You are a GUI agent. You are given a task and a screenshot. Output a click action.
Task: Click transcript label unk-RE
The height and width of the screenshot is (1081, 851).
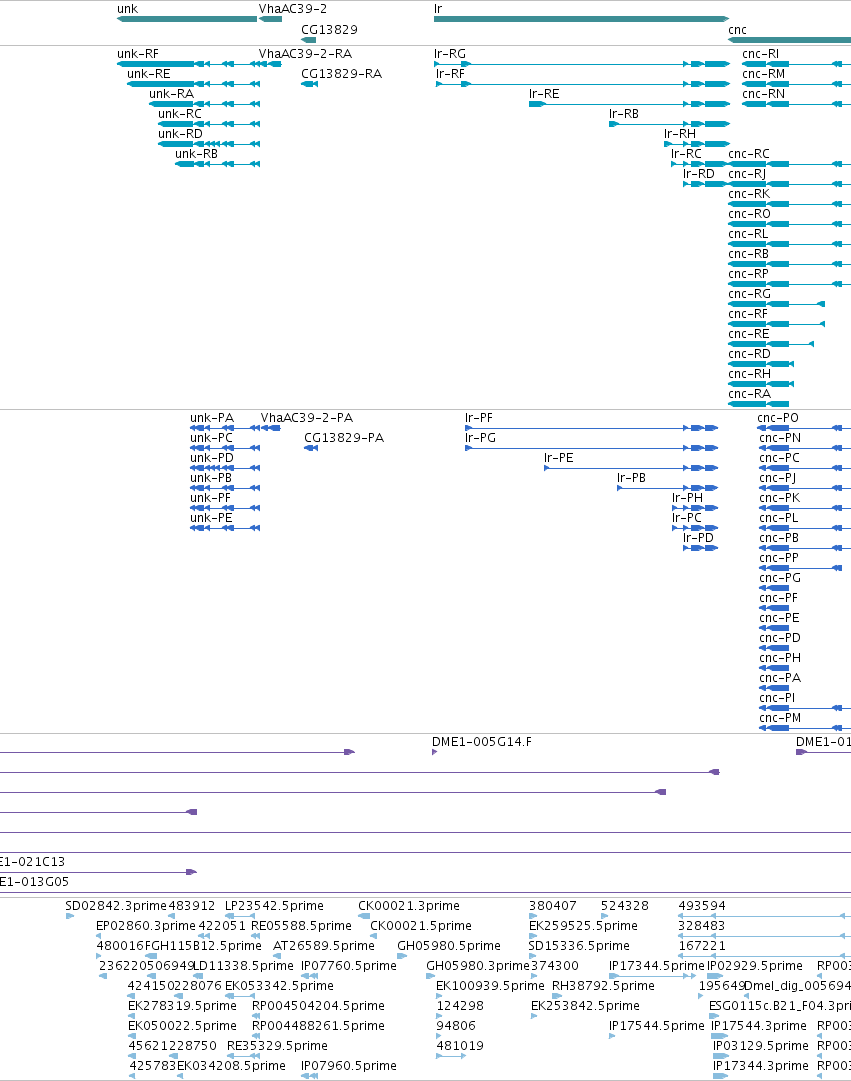(x=149, y=74)
